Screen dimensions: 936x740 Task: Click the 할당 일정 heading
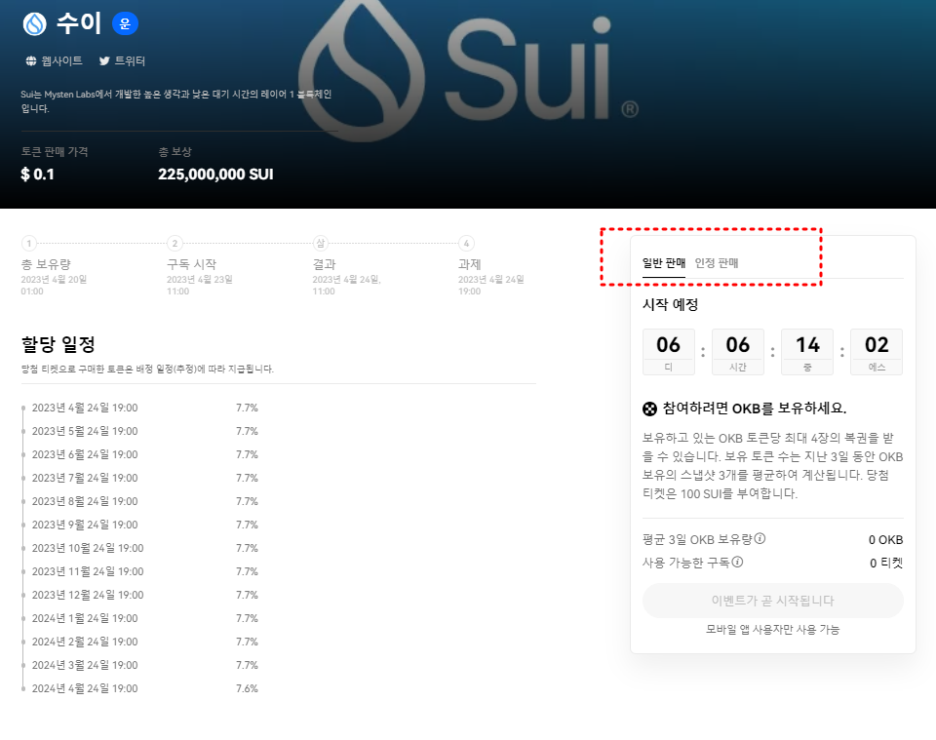58,344
